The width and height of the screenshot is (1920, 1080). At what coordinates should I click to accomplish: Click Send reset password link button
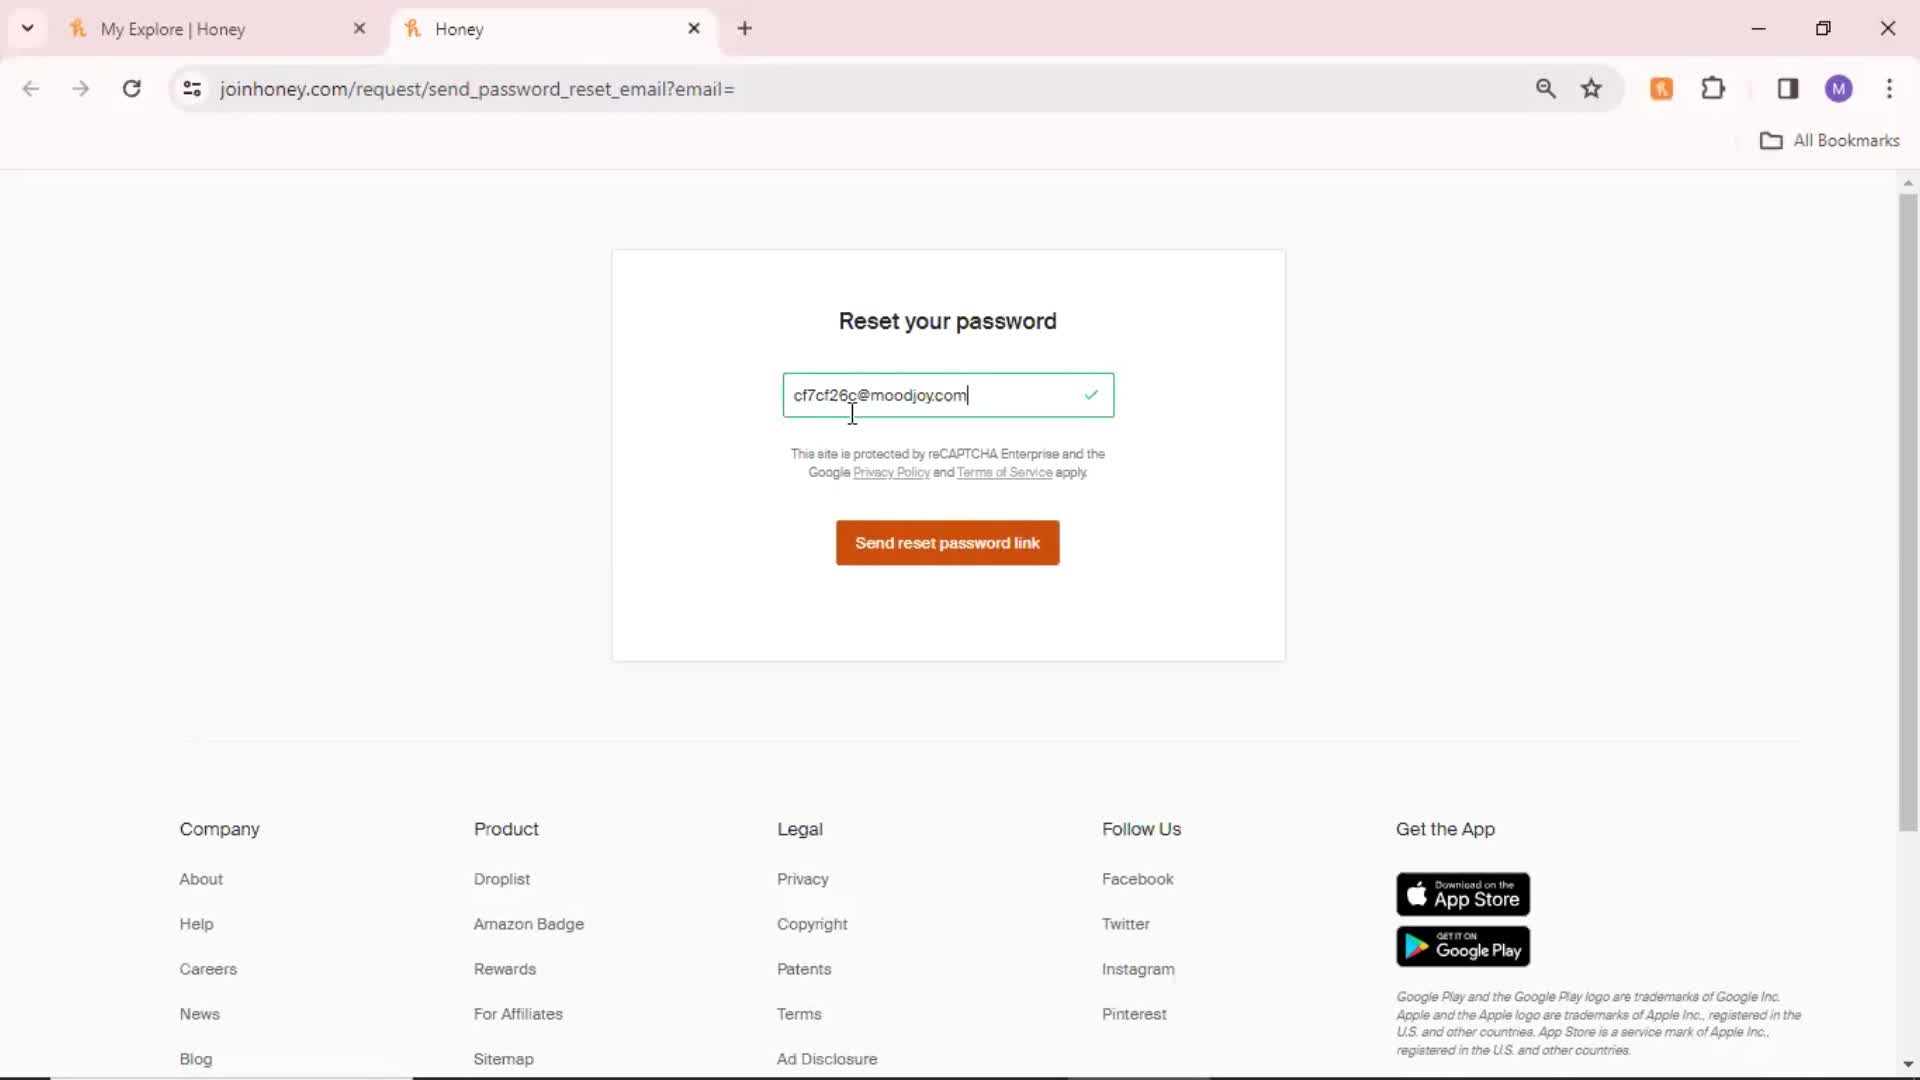[x=948, y=542]
